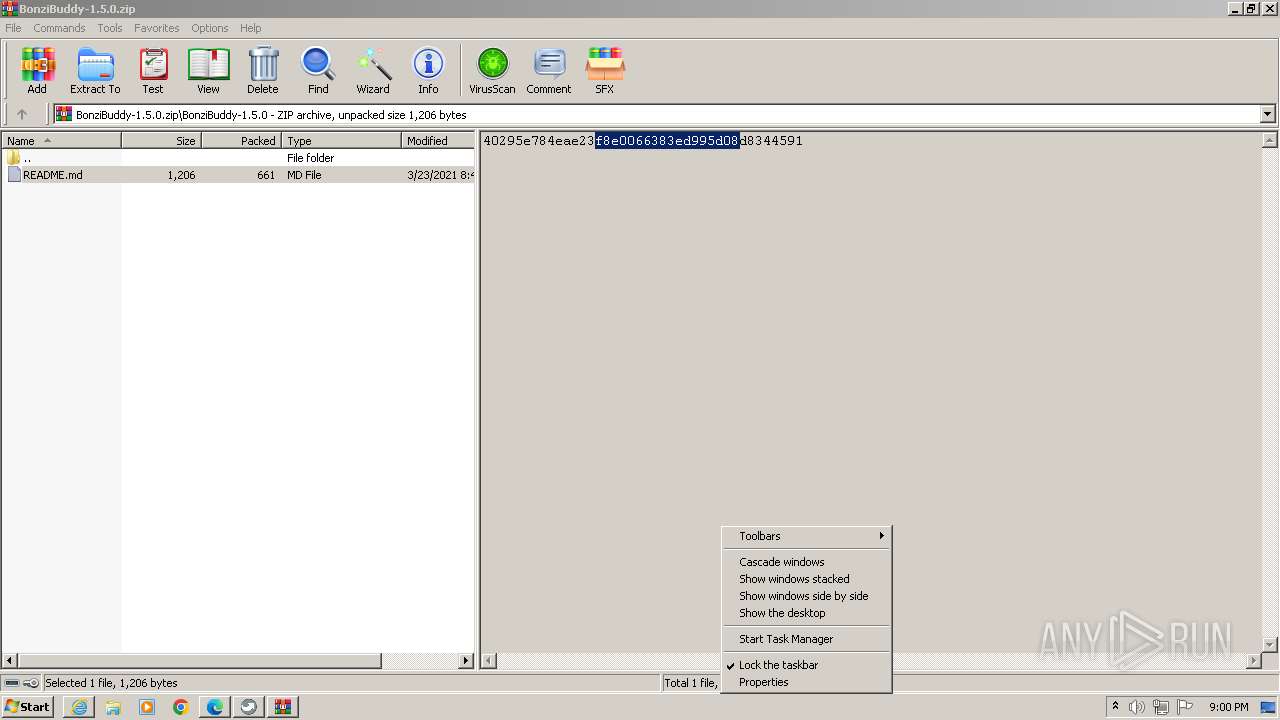Go up one folder level arrow
1280x720 pixels.
pos(22,114)
